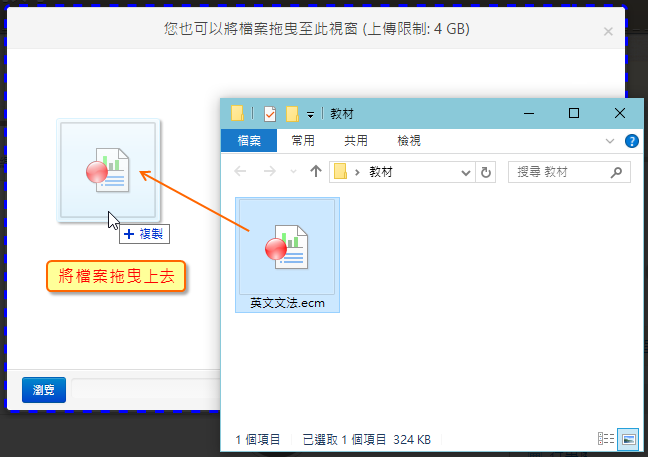Click the 瀏覽 browse button
The image size is (648, 457).
click(43, 390)
